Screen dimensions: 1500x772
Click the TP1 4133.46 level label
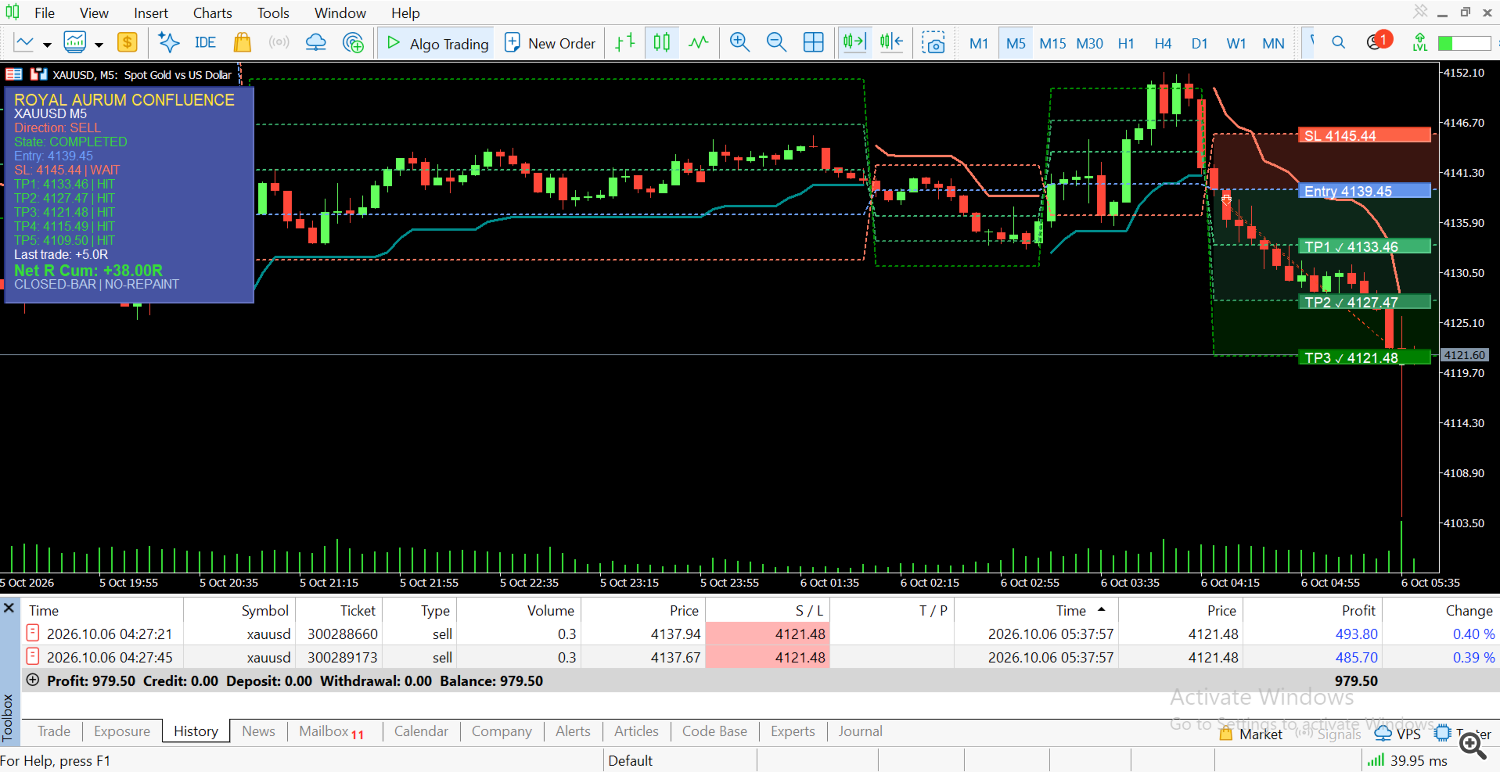coord(1366,247)
